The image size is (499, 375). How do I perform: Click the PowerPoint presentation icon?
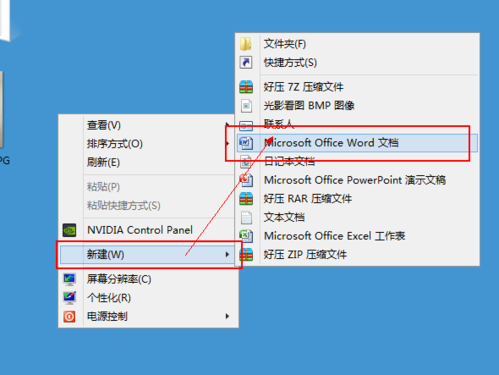click(246, 180)
